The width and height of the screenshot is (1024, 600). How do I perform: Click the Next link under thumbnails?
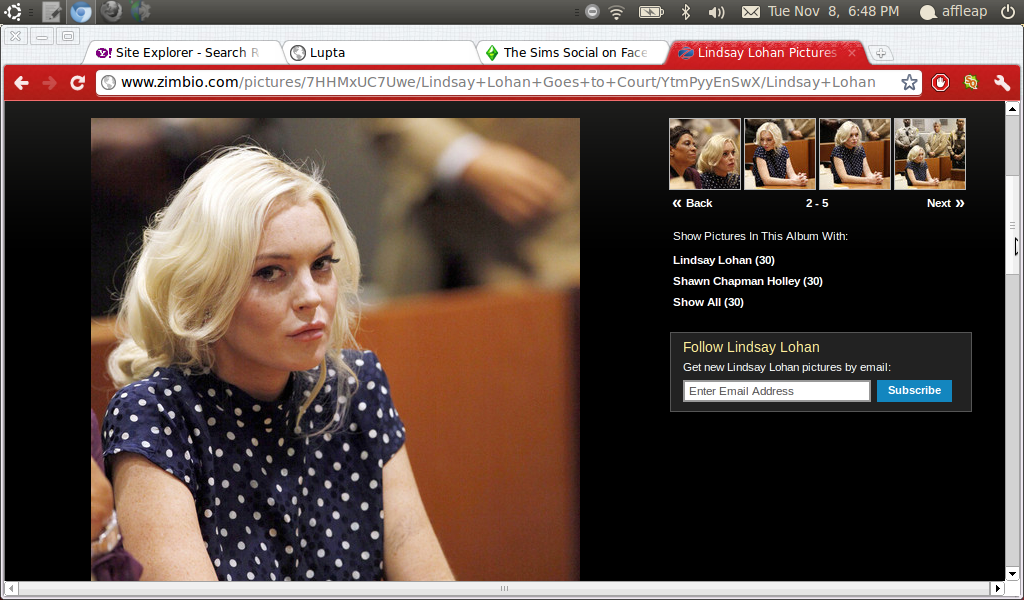pos(946,203)
